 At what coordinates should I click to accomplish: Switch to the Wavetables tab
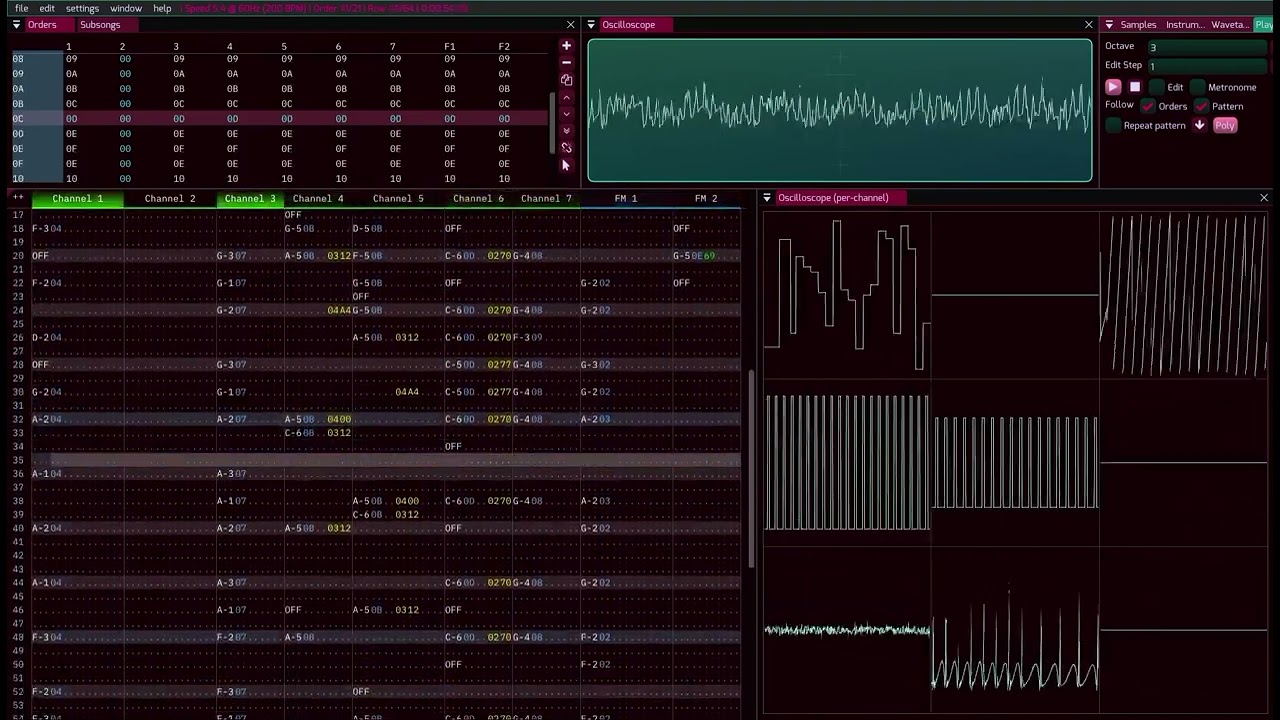pos(1229,24)
